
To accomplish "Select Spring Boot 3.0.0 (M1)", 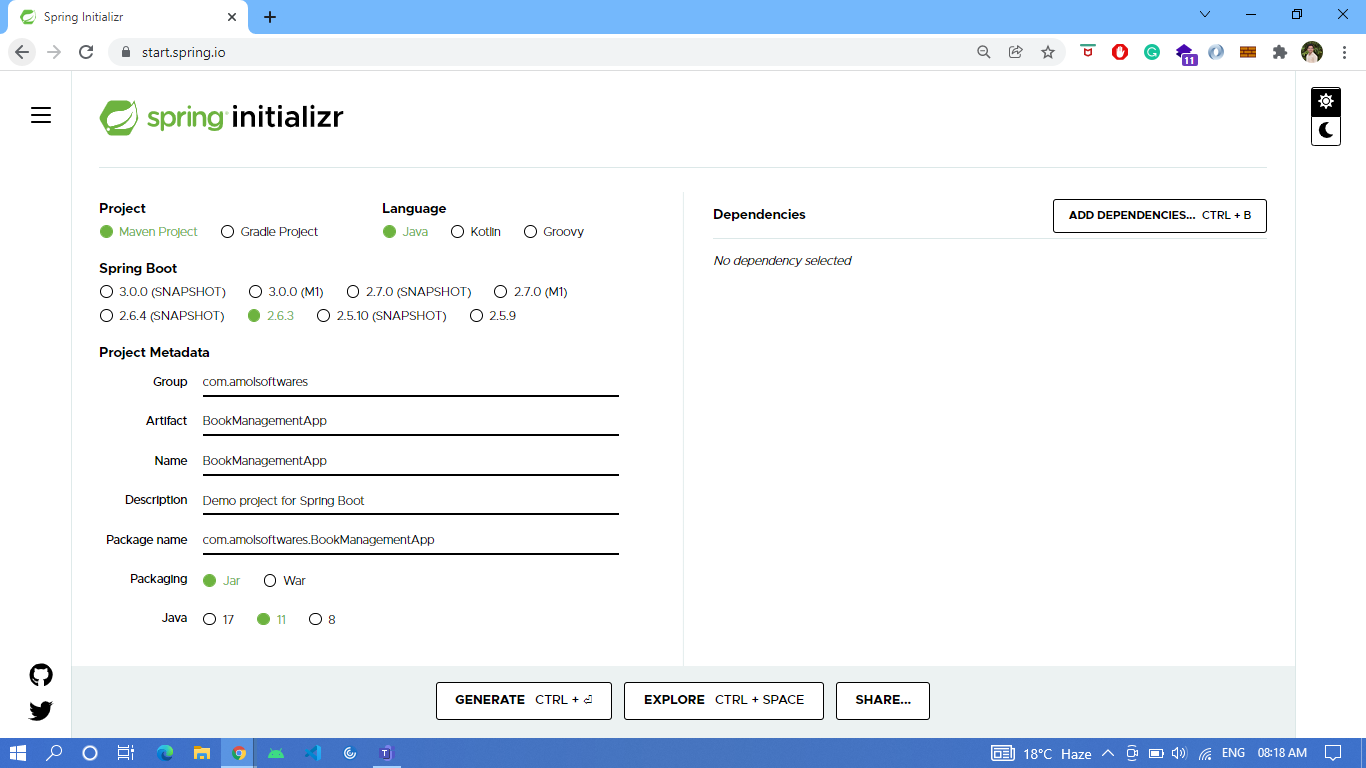I will (286, 292).
